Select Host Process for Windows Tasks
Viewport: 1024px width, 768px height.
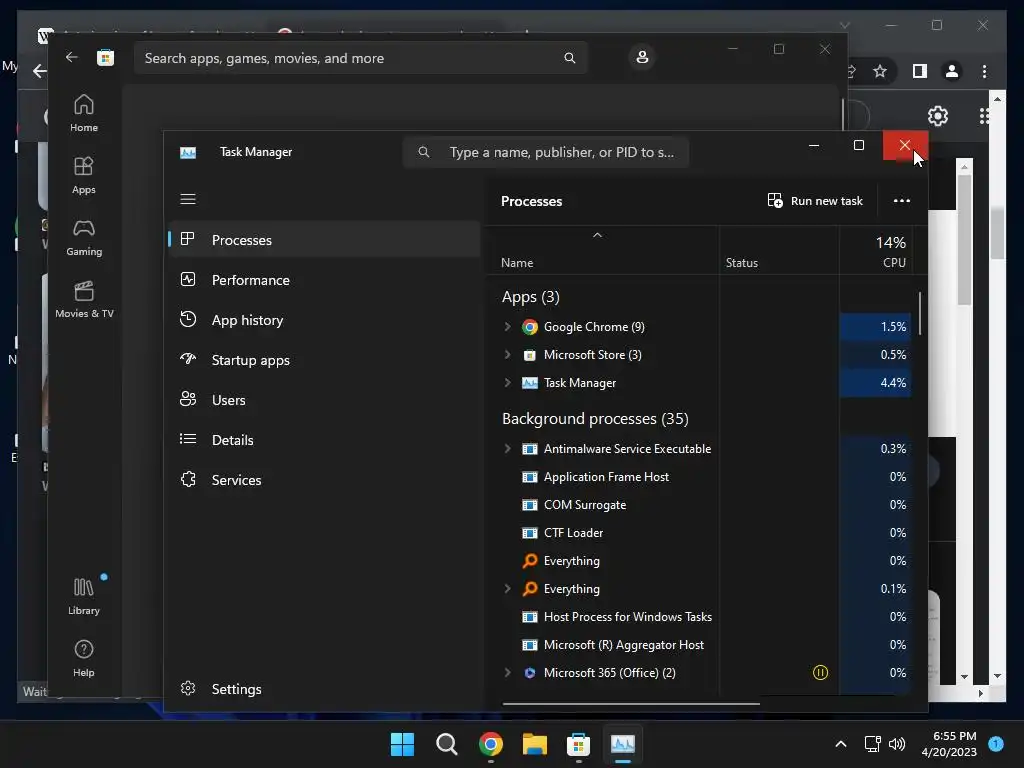(699, 616)
